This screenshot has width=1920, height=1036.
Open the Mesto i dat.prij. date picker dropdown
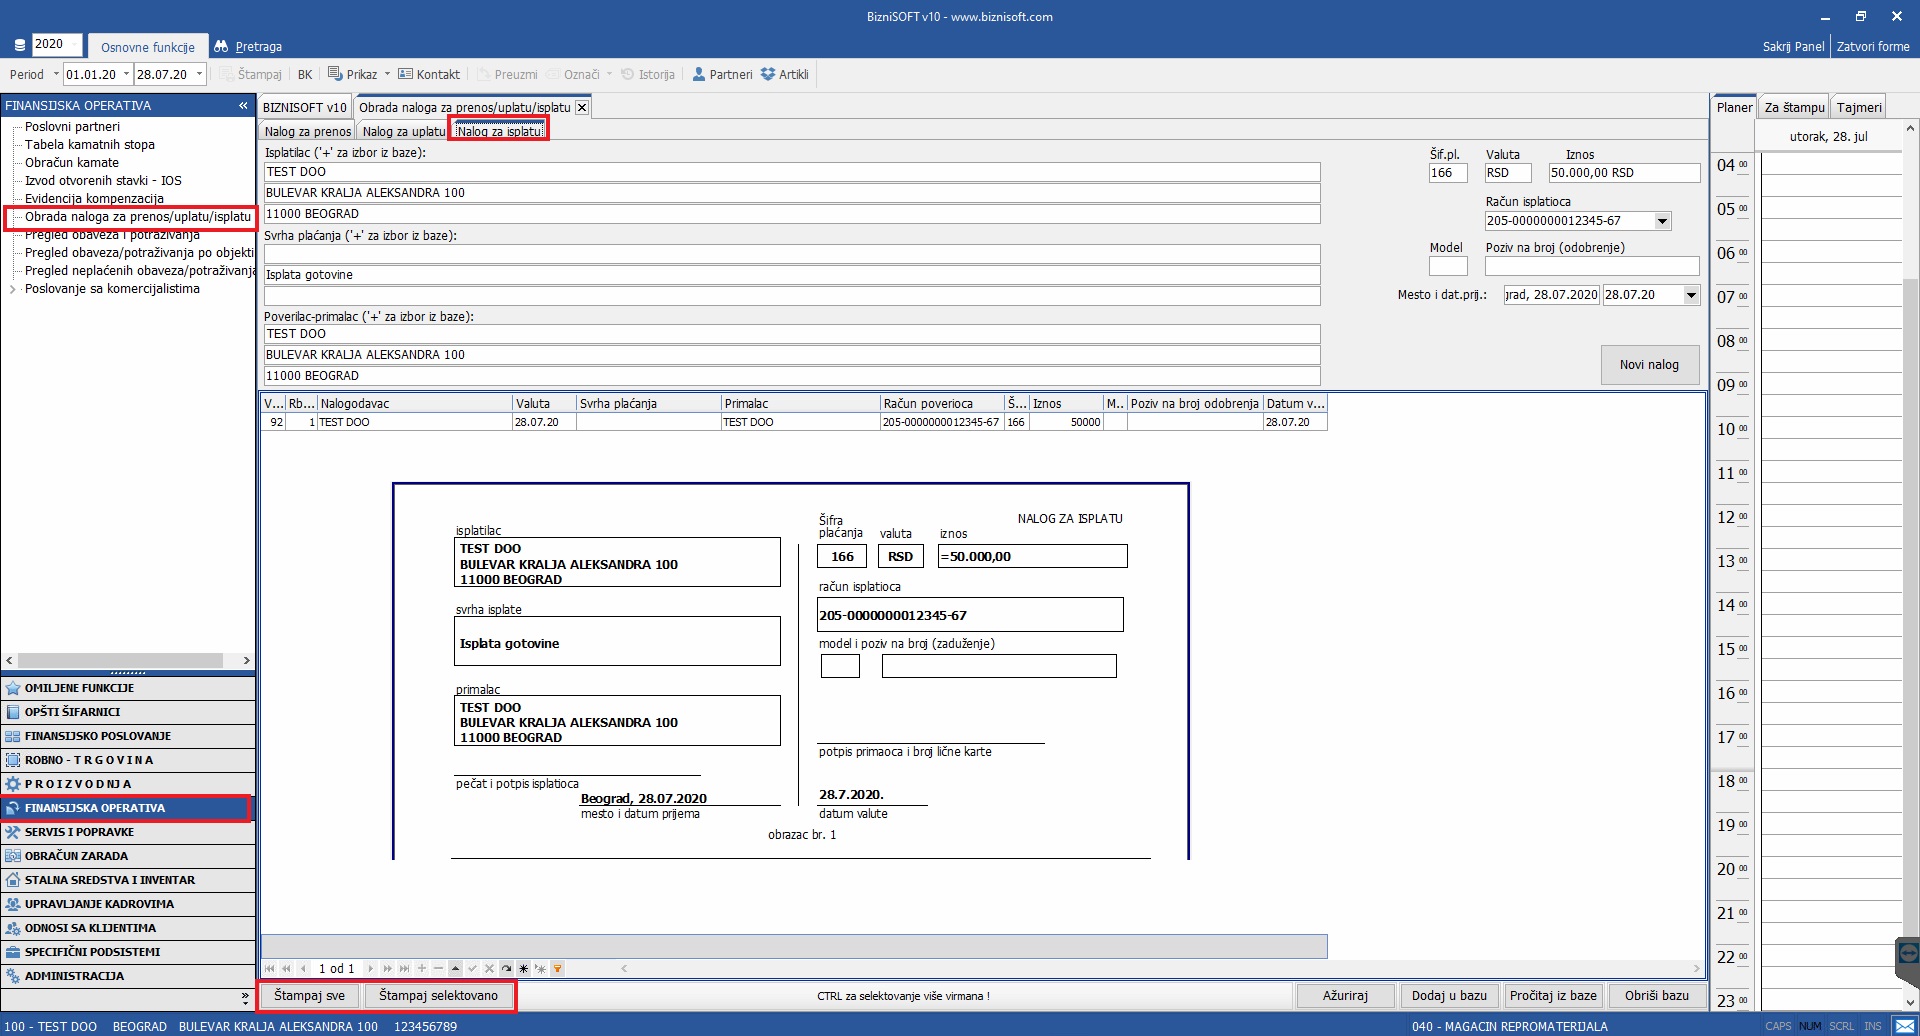click(1691, 295)
